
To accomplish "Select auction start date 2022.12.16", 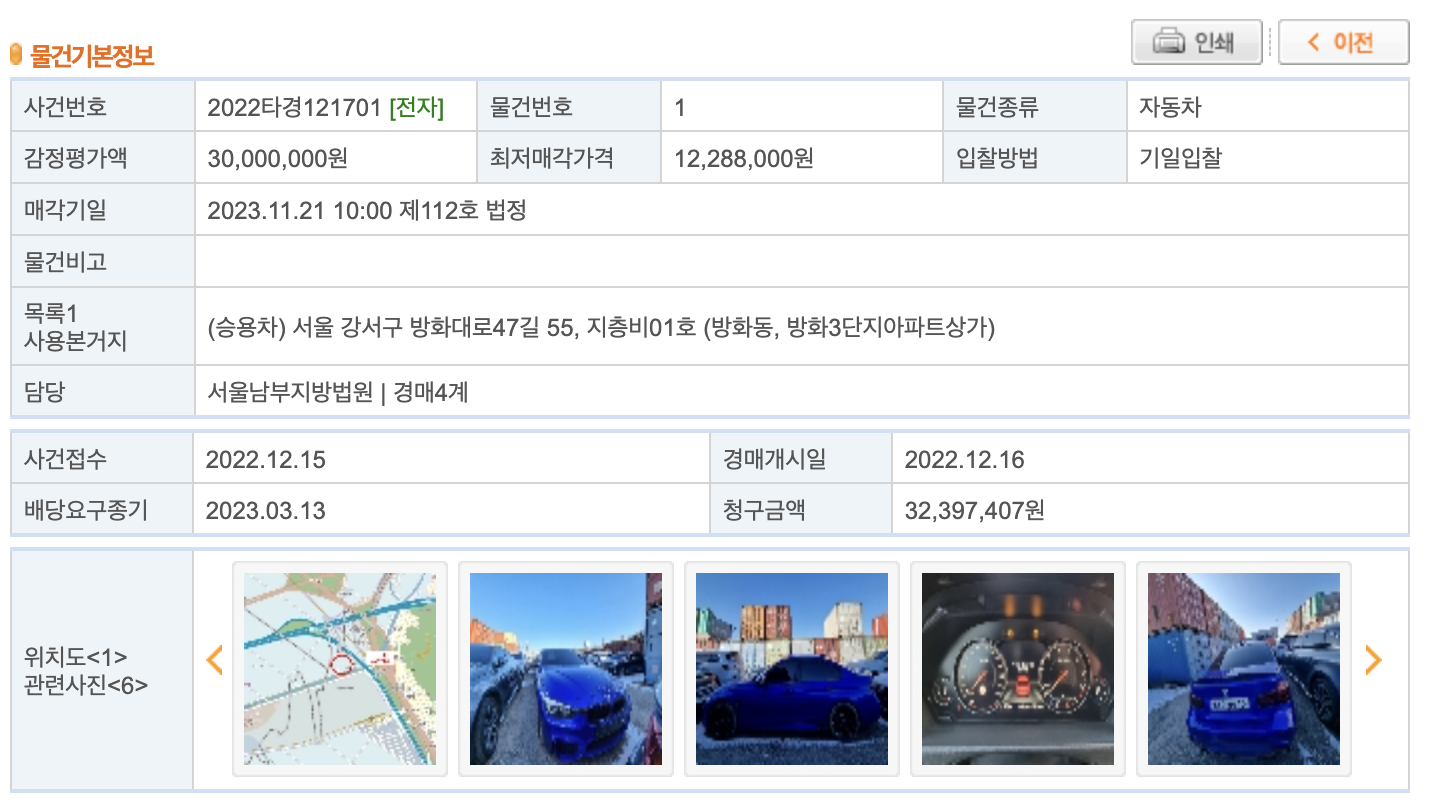I will click(964, 460).
